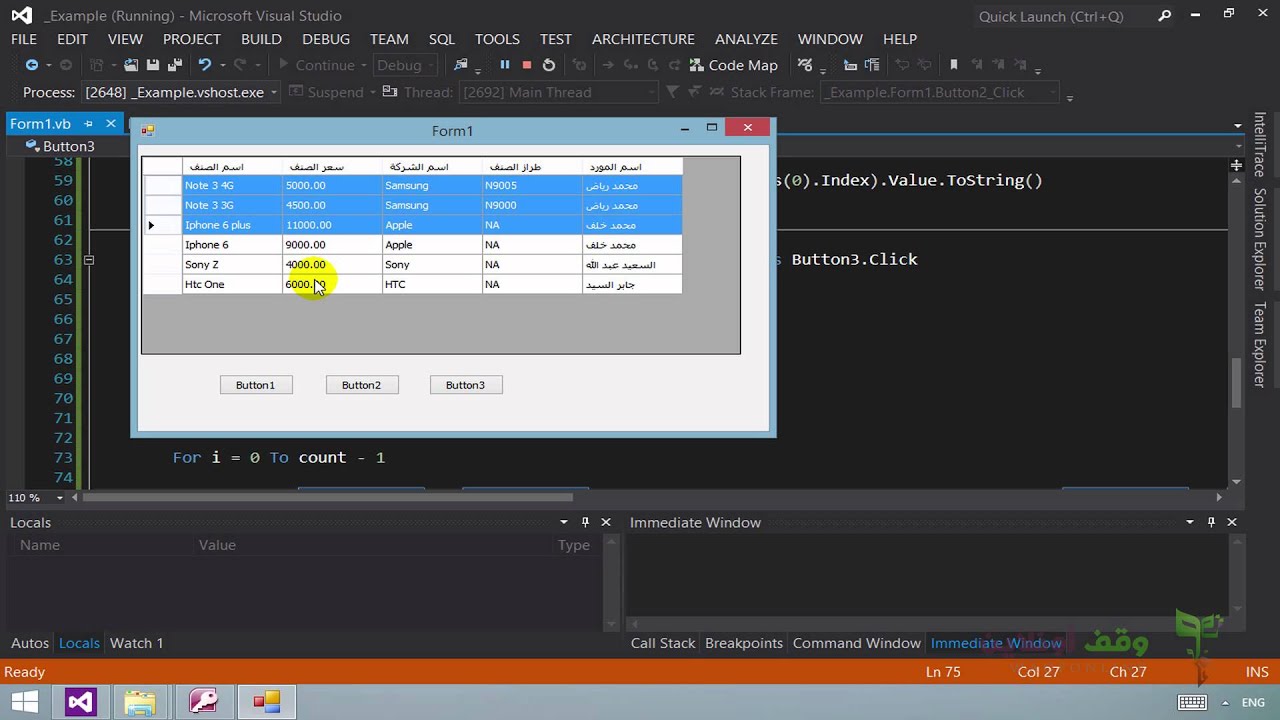
Task: Open the Locals window position dropdown
Action: pyautogui.click(x=566, y=522)
